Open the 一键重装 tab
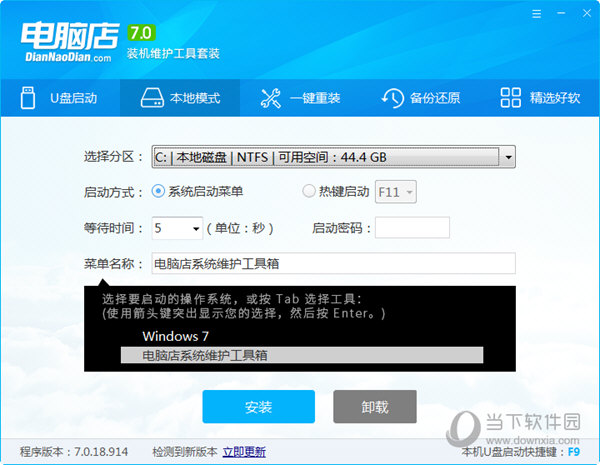 [300, 98]
